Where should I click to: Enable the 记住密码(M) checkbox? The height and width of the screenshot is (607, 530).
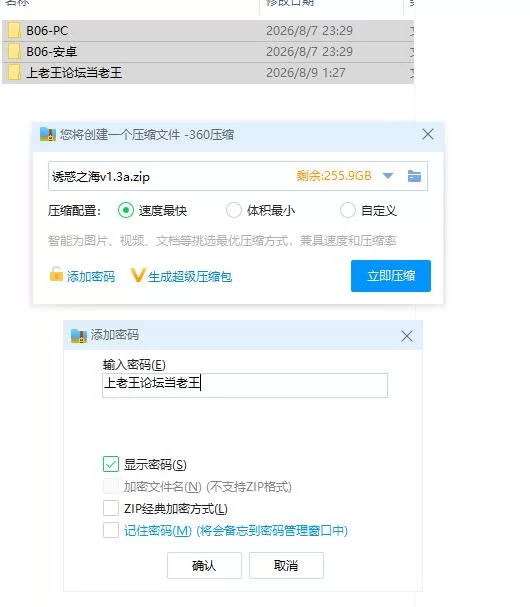[x=111, y=530]
